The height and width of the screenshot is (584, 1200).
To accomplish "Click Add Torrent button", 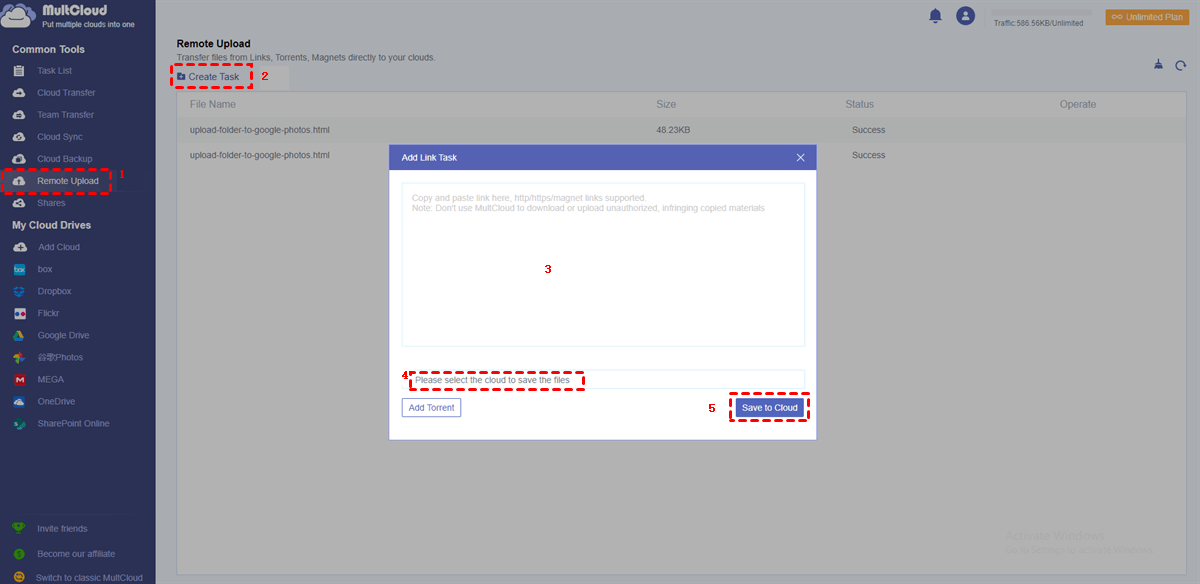I will [x=431, y=408].
